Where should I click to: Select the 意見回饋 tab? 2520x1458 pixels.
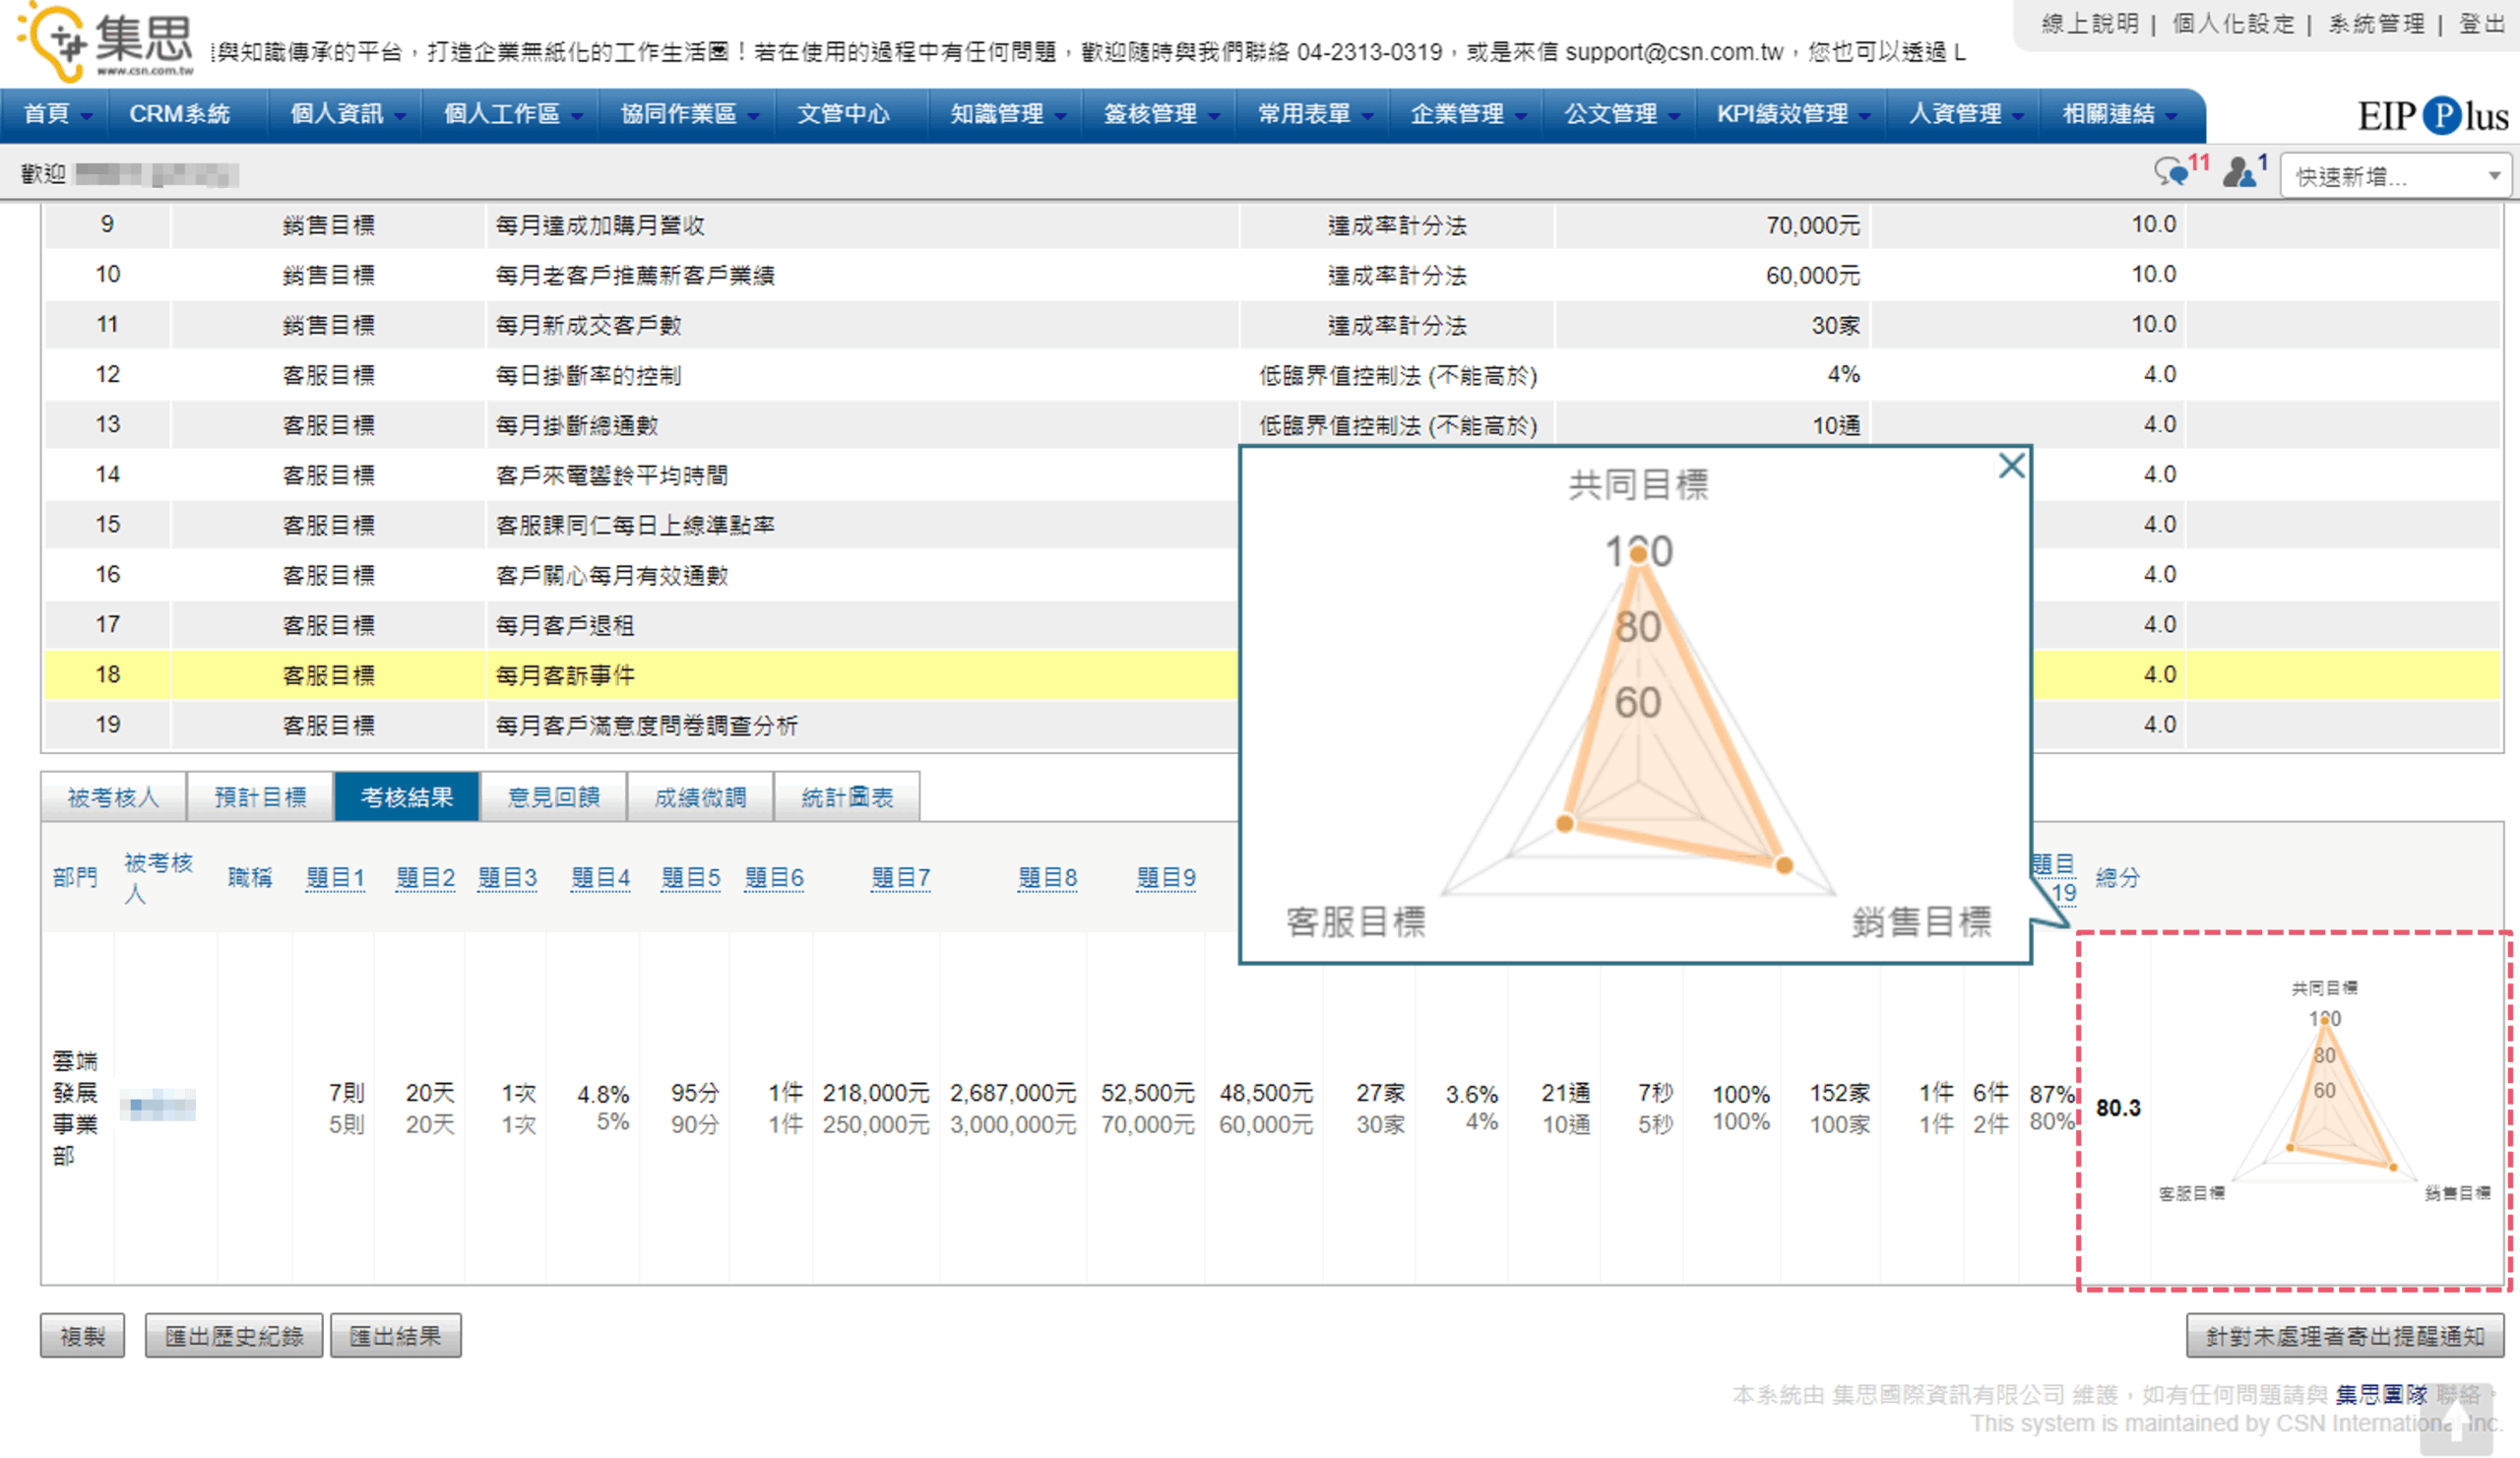(553, 797)
